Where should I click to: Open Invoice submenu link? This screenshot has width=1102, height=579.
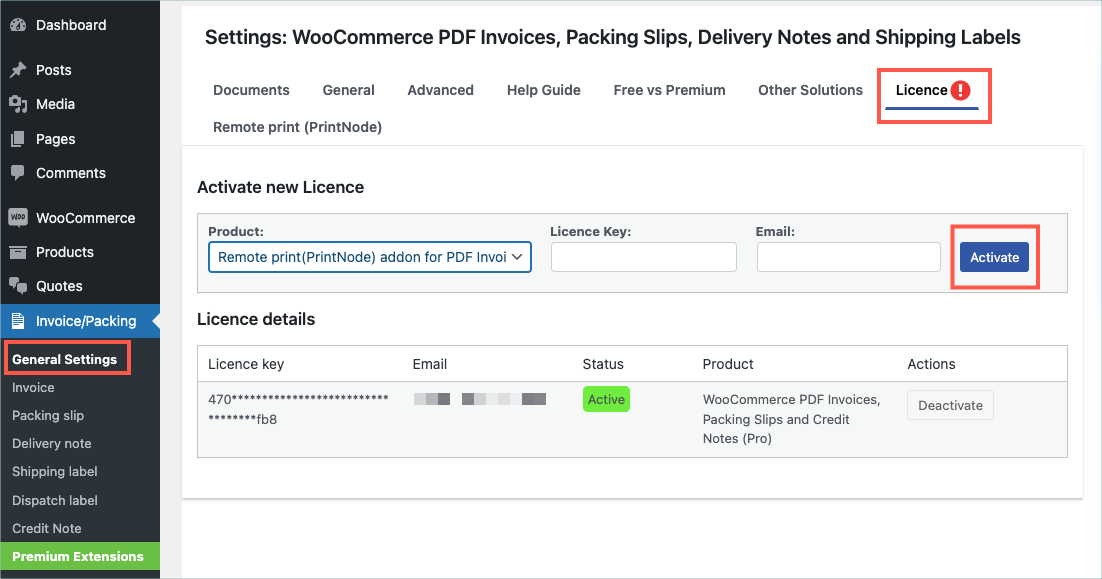33,387
